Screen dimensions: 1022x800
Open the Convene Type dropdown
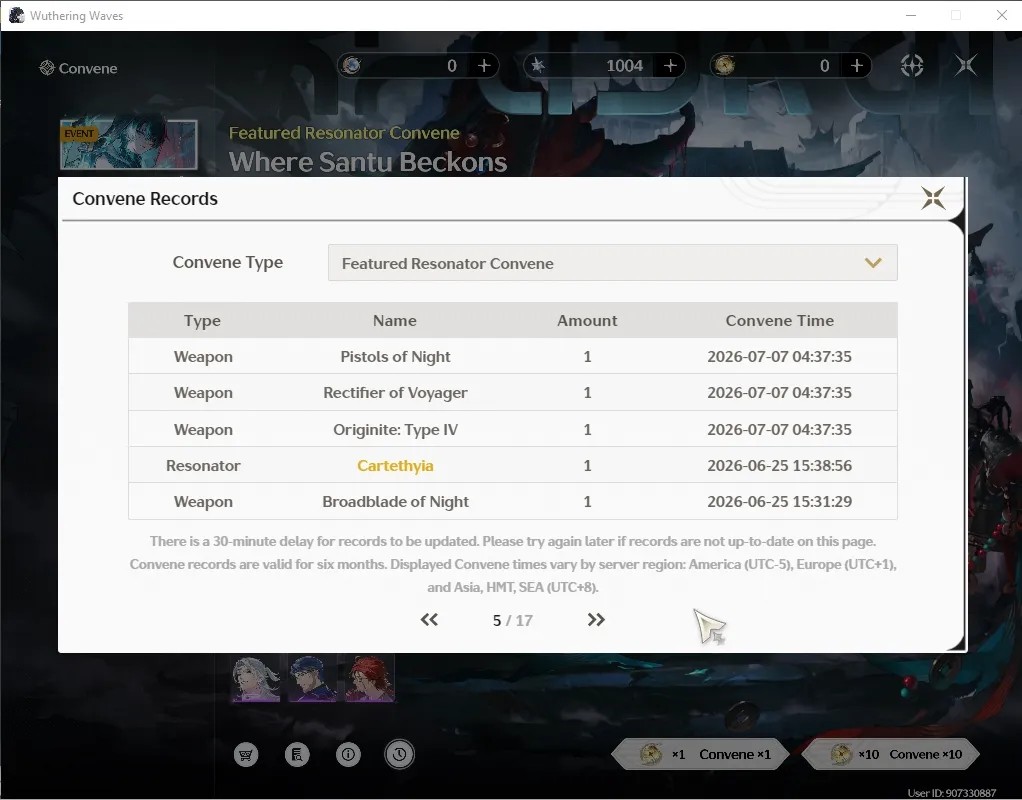(x=613, y=263)
